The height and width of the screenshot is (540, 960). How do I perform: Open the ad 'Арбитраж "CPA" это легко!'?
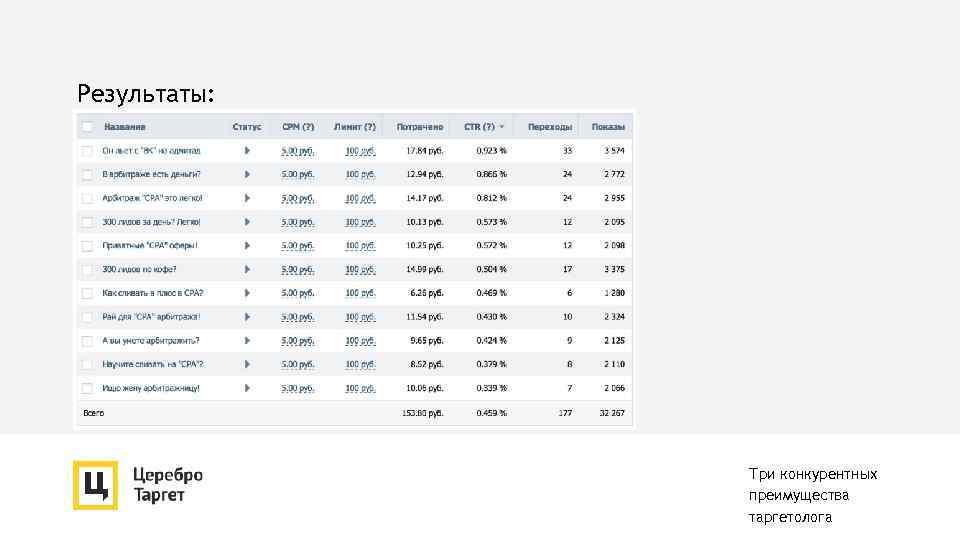click(x=152, y=198)
